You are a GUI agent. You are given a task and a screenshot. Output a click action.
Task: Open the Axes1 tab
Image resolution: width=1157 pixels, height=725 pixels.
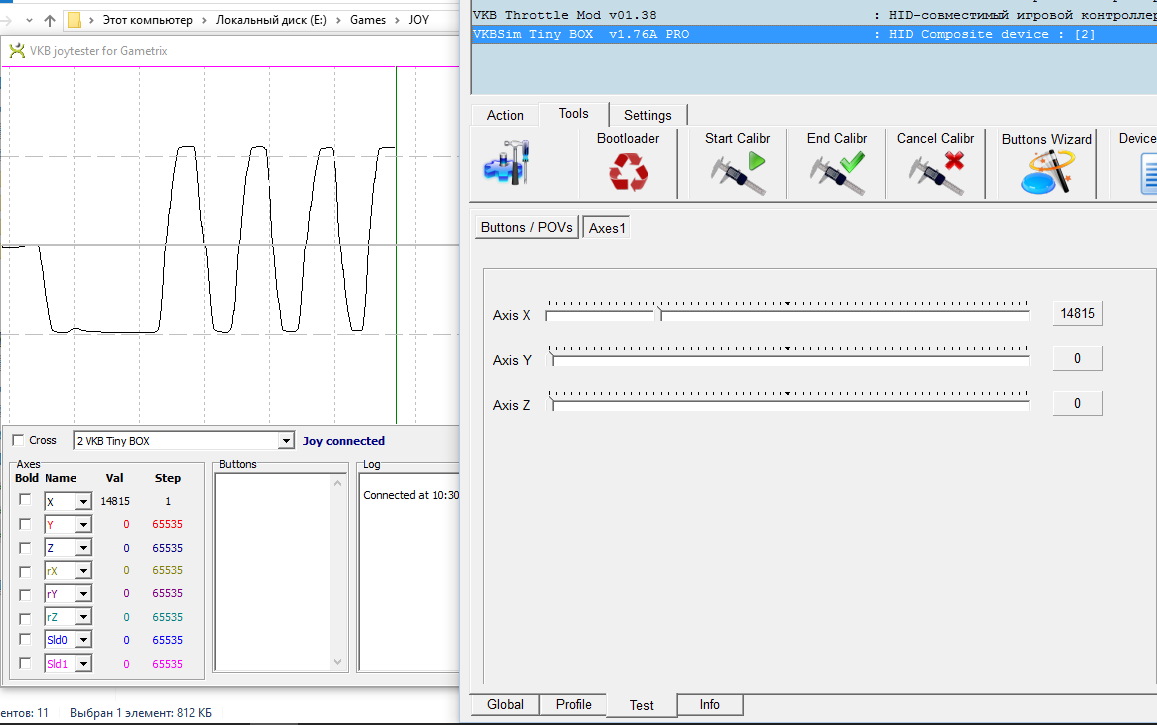pyautogui.click(x=607, y=228)
